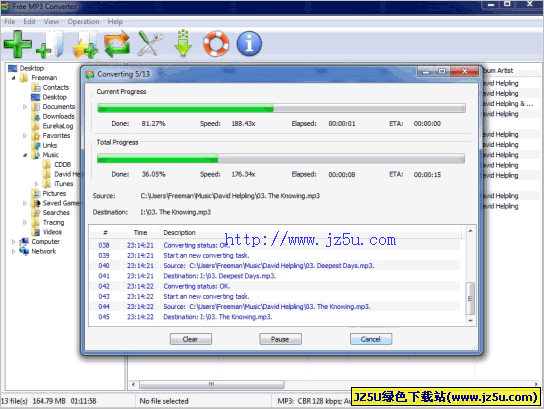Image resolution: width=544 pixels, height=409 pixels.
Task: Click the Total Progress bar
Action: [x=281, y=159]
